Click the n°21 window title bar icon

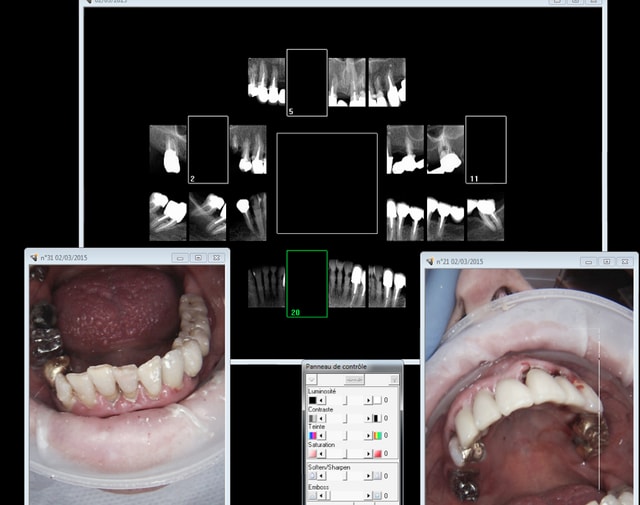point(431,261)
